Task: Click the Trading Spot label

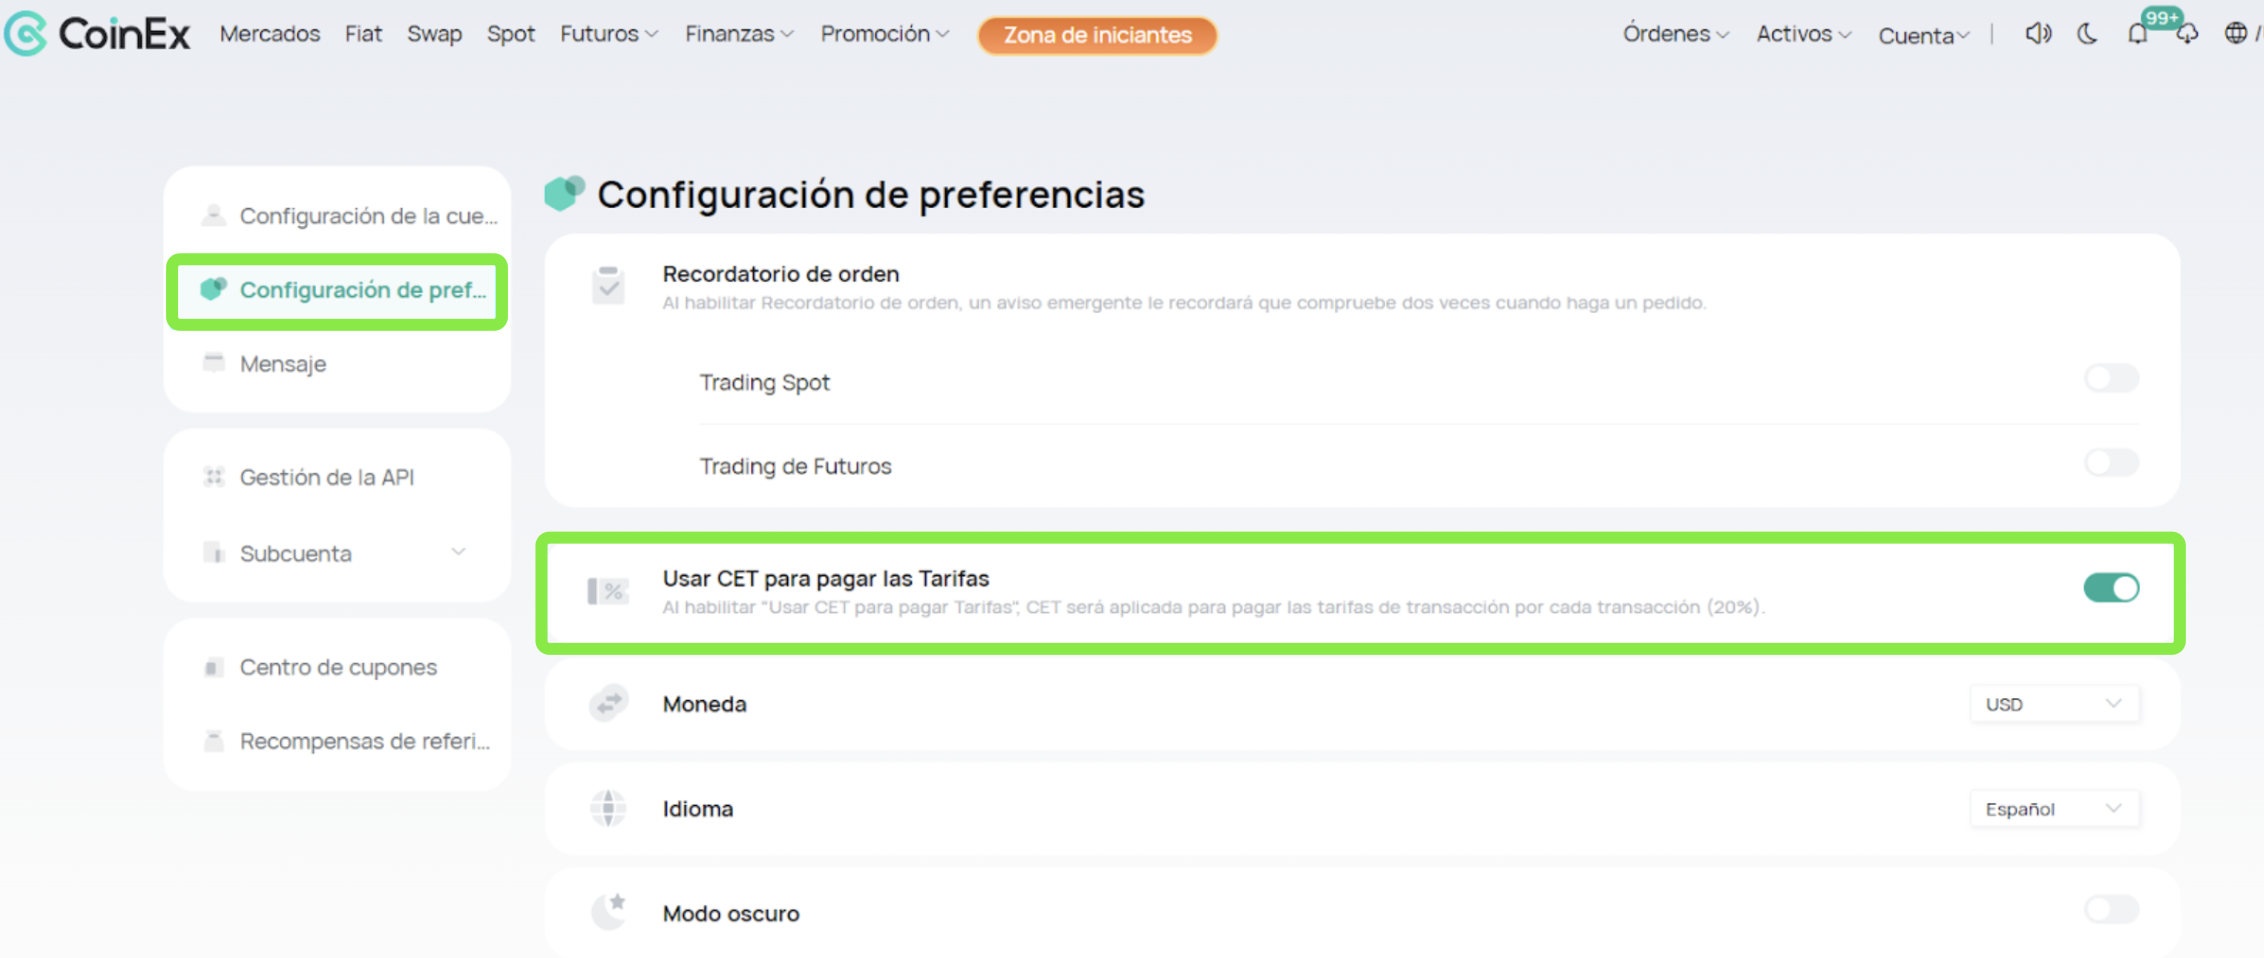Action: [765, 382]
